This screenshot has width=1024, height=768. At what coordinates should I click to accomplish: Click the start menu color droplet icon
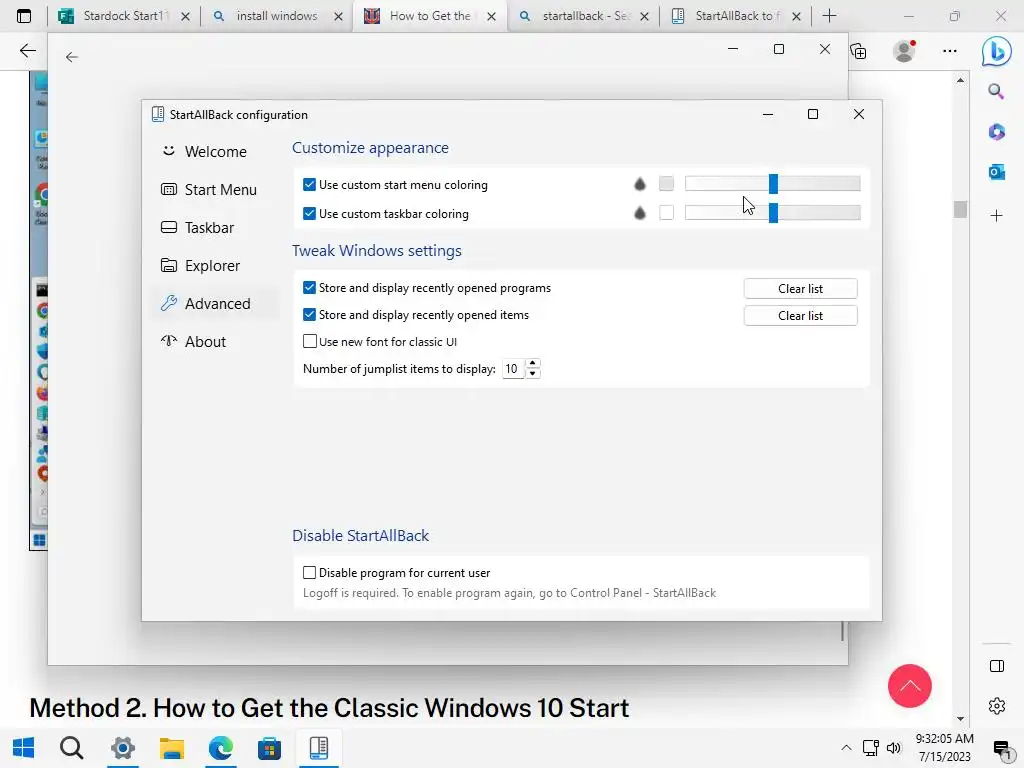pyautogui.click(x=640, y=185)
